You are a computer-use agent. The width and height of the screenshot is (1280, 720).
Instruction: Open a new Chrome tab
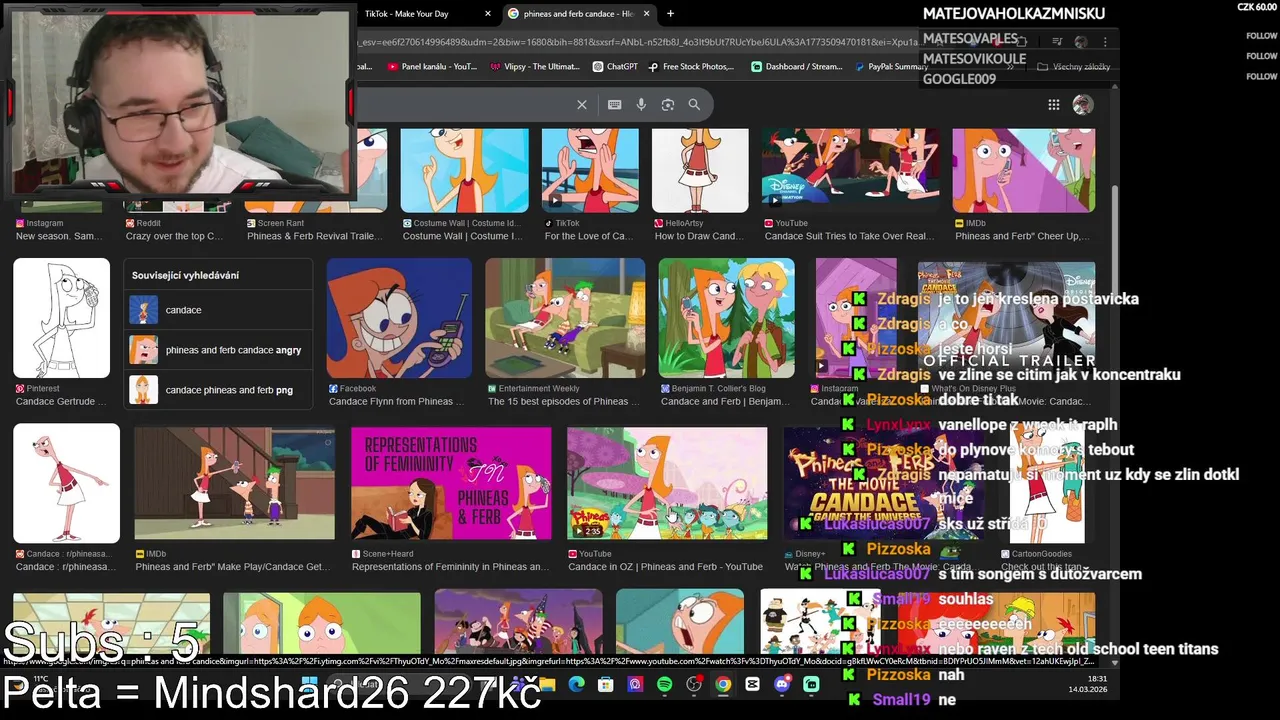point(670,14)
